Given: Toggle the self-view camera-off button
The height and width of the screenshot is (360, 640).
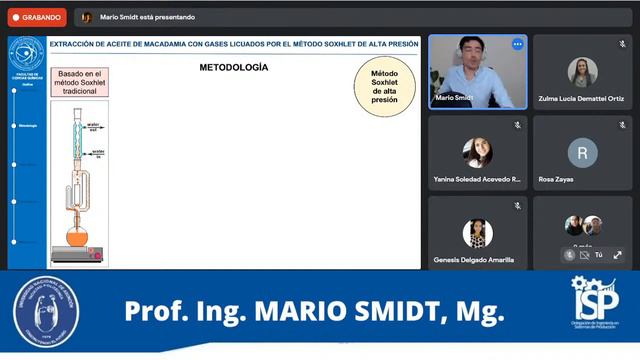Looking at the screenshot, I should pos(584,255).
